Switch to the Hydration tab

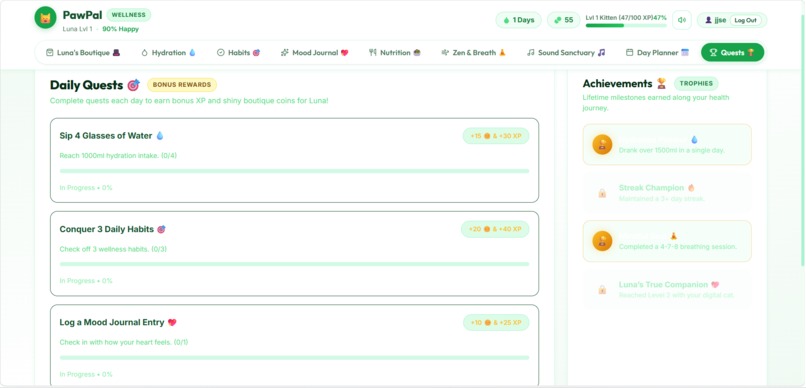click(169, 52)
